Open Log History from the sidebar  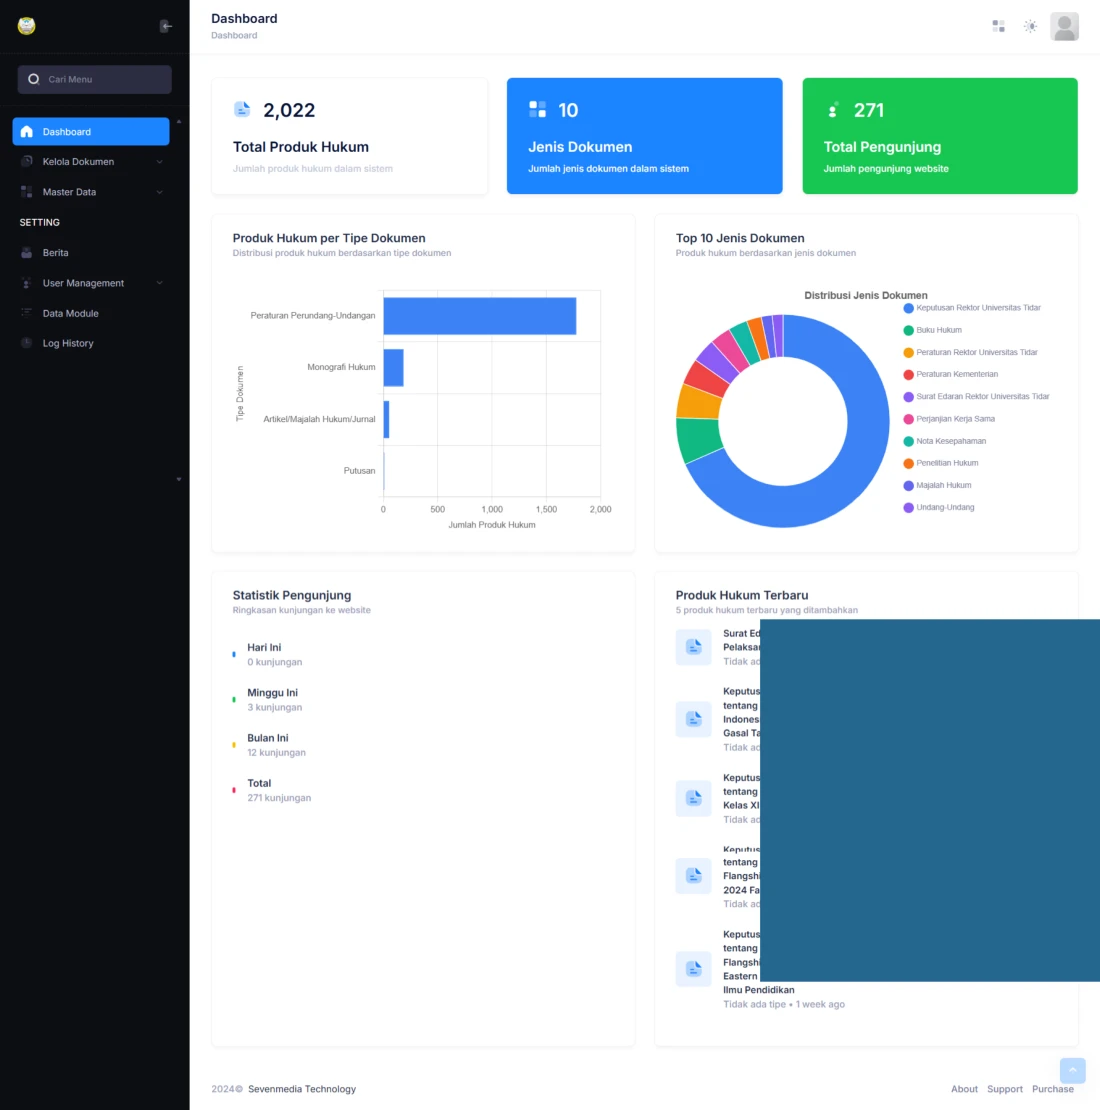tap(68, 343)
